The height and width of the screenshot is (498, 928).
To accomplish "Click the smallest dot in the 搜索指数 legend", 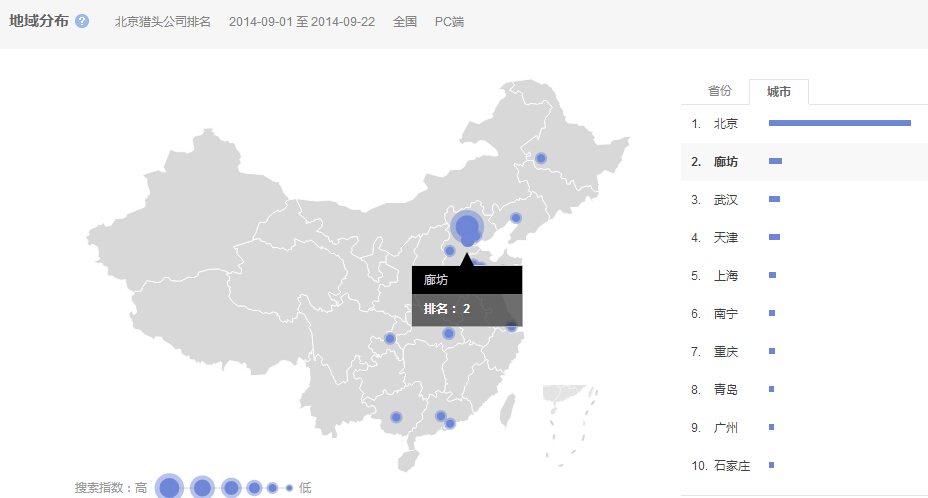I will (289, 488).
